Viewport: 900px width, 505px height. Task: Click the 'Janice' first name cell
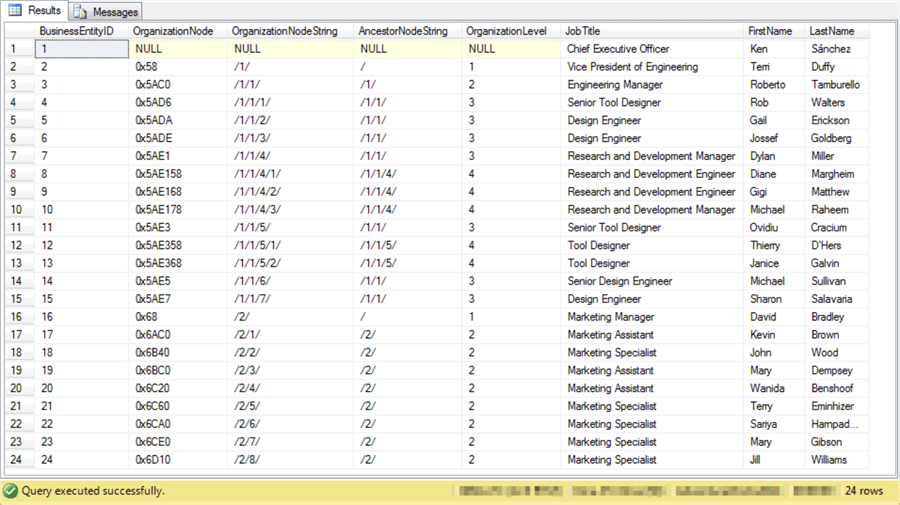point(774,263)
